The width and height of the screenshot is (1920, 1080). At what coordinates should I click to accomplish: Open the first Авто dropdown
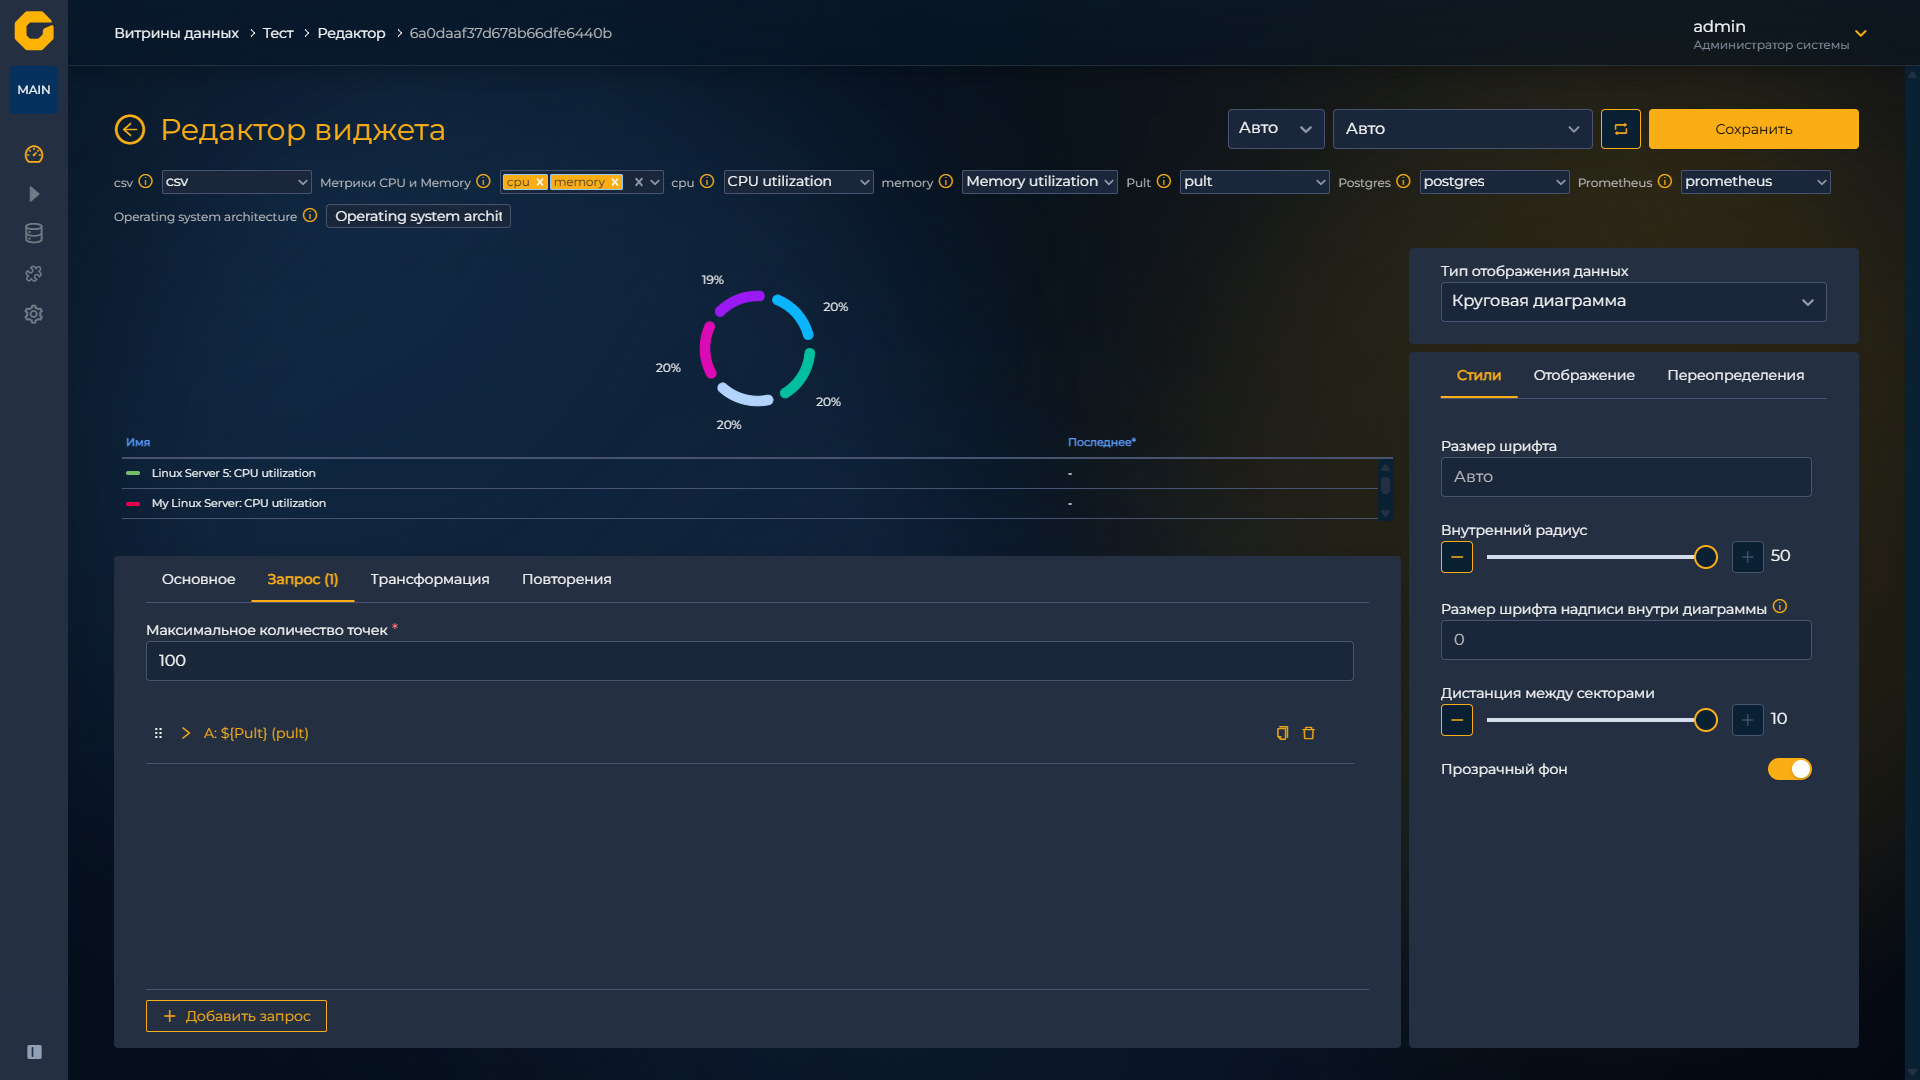(1276, 129)
